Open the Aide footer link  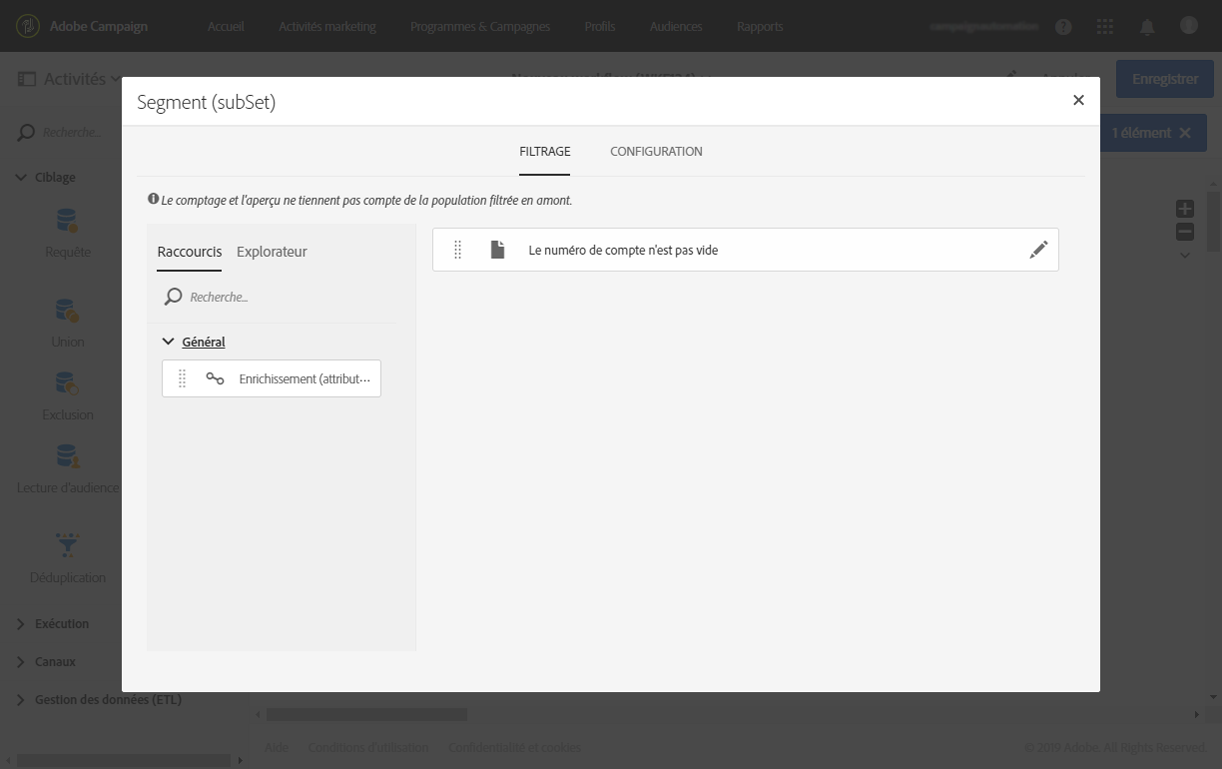(276, 748)
